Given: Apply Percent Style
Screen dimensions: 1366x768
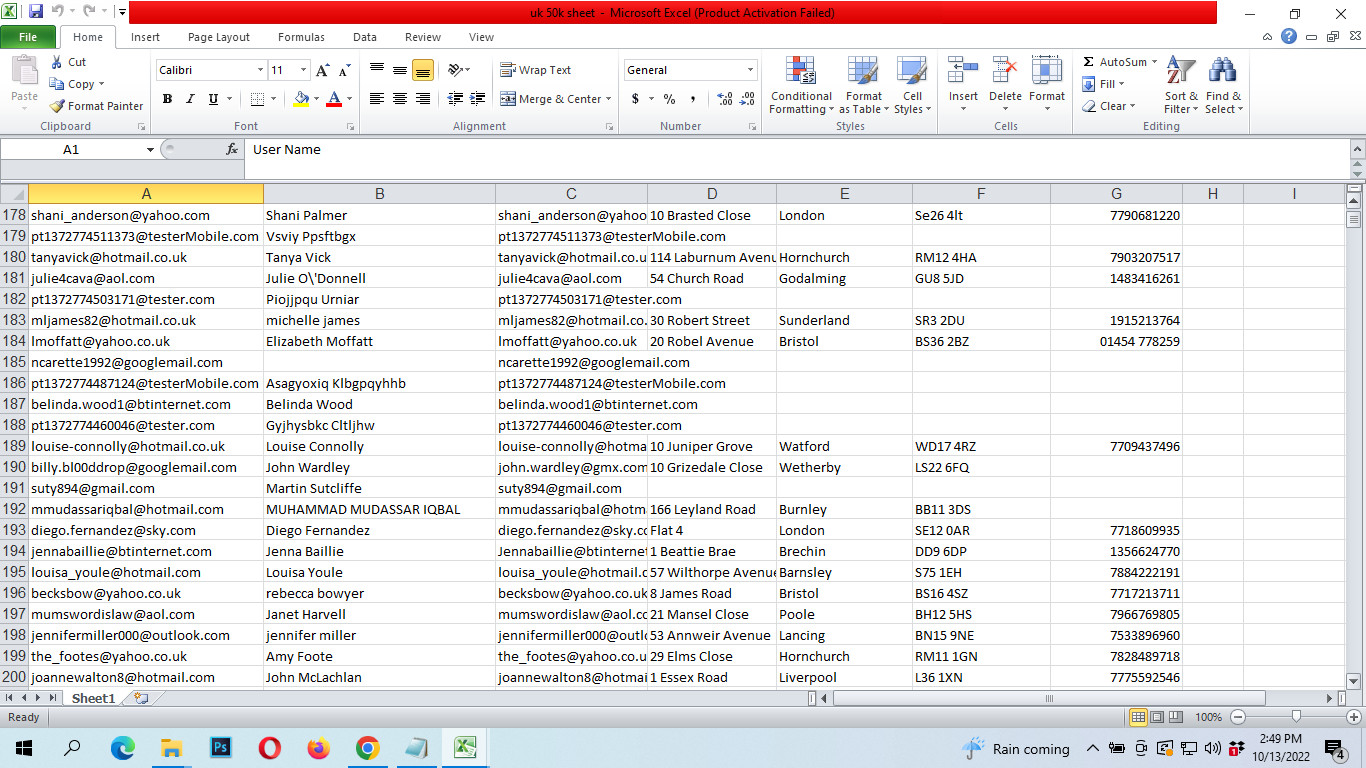Looking at the screenshot, I should [x=669, y=99].
